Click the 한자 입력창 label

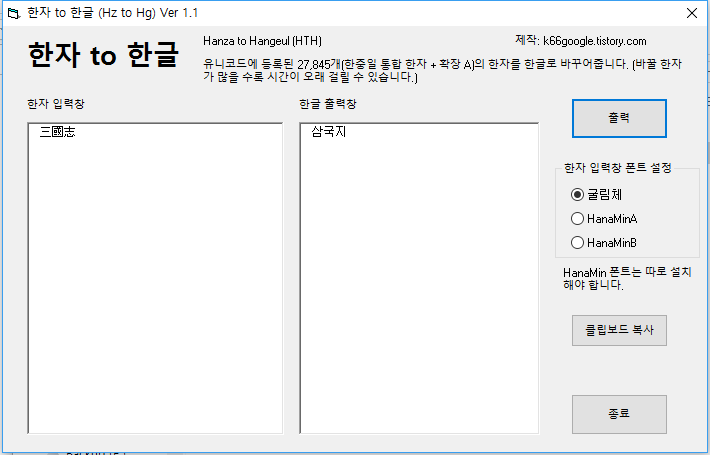[56, 104]
